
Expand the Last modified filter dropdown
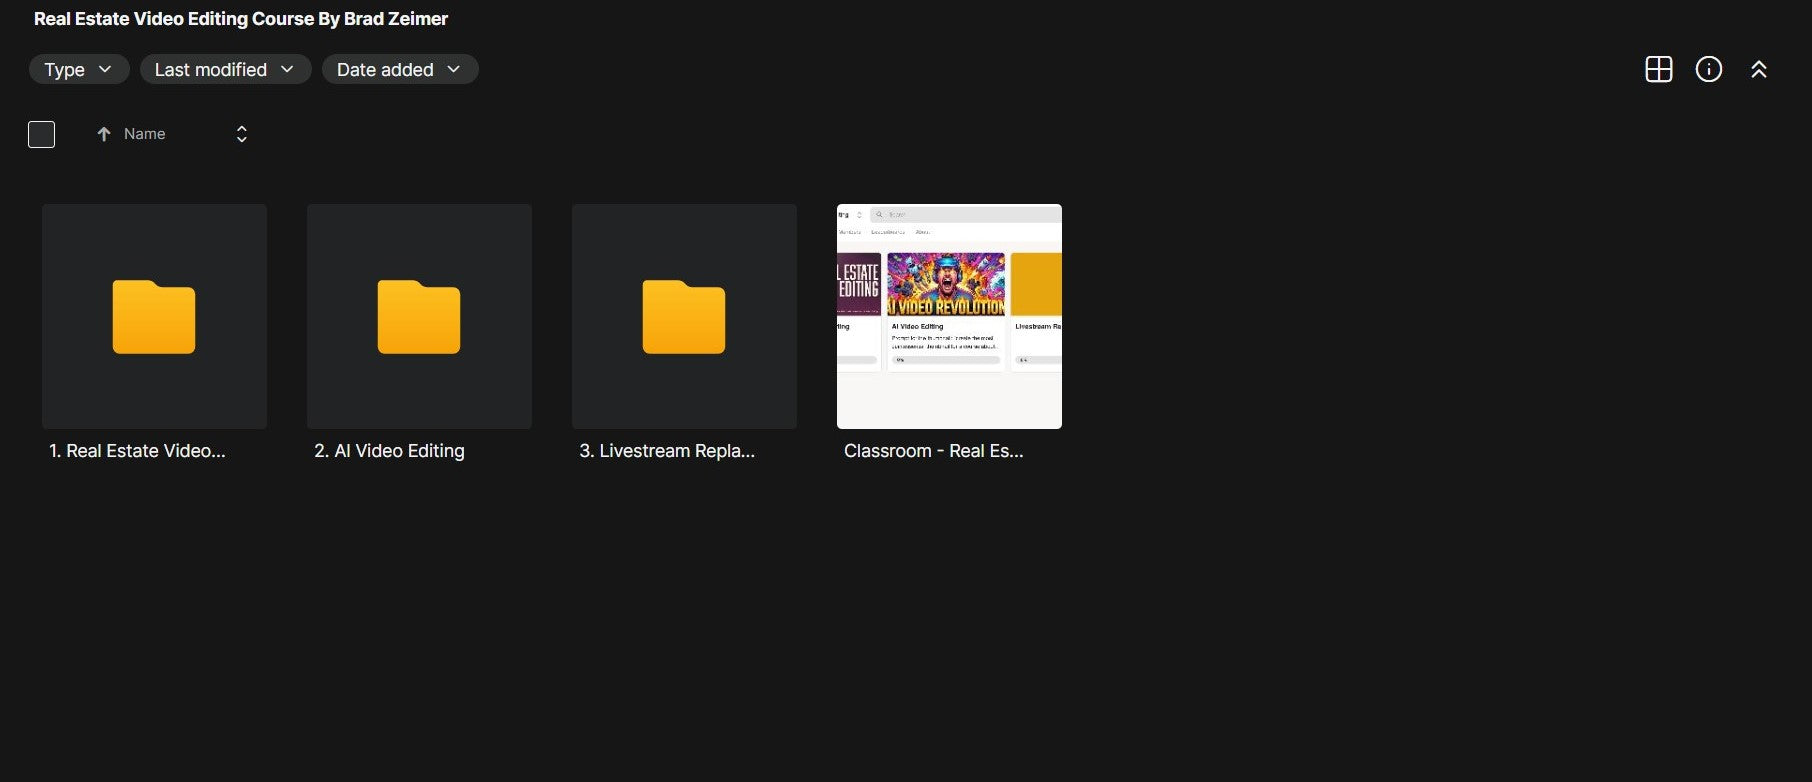coord(225,69)
